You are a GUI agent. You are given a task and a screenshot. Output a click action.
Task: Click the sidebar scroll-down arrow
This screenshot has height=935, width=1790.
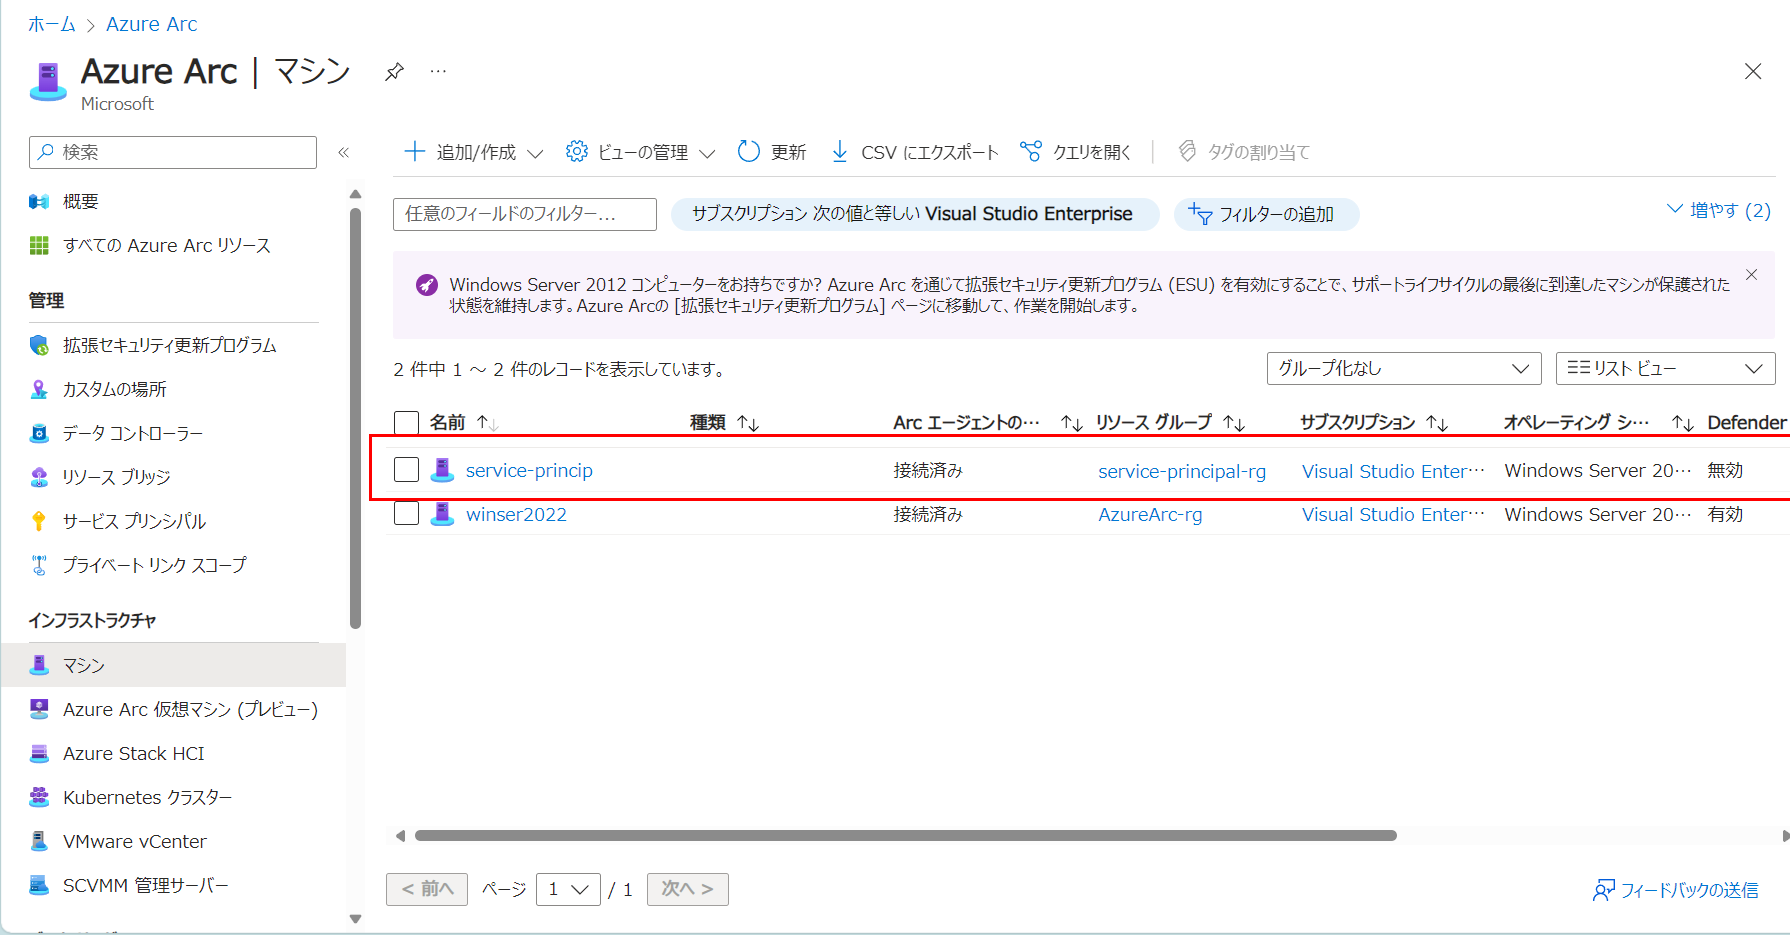click(355, 918)
